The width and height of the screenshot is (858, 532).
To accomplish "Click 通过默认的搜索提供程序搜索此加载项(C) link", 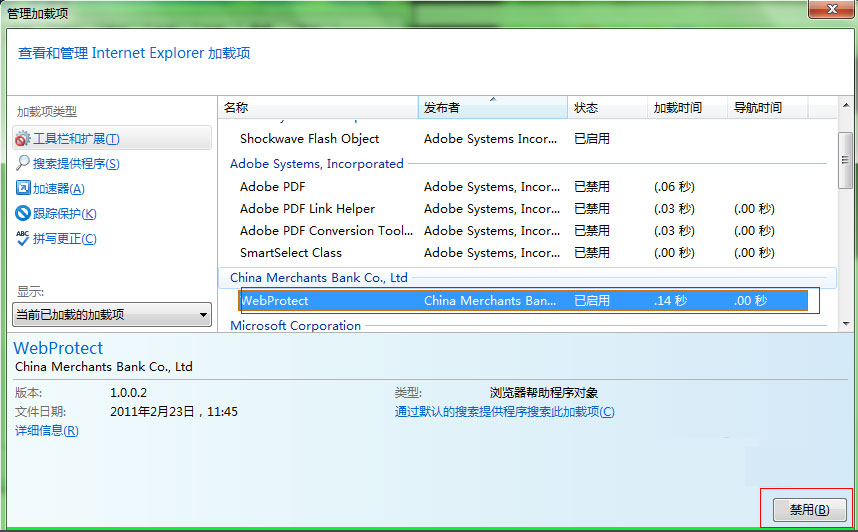I will tap(505, 412).
